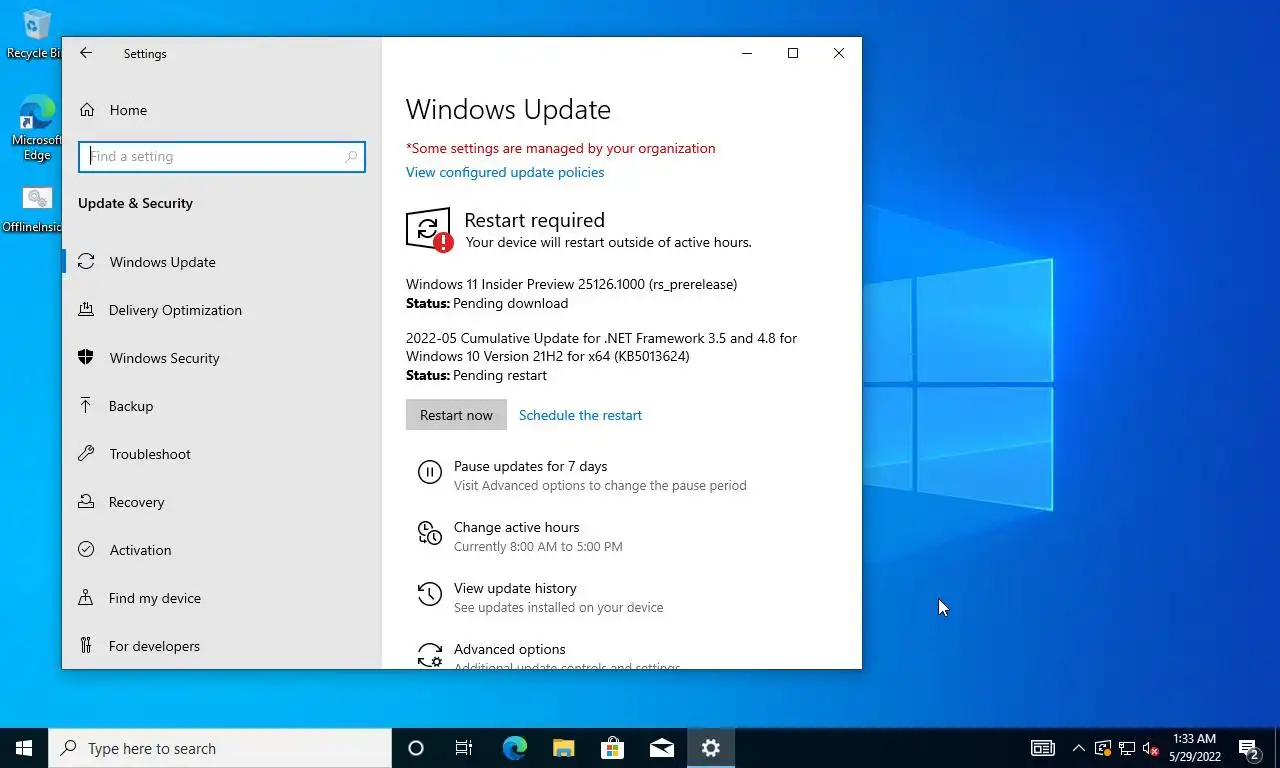Screen dimensions: 1280x768
Task: Launch Microsoft Edge from taskbar
Action: coord(514,748)
